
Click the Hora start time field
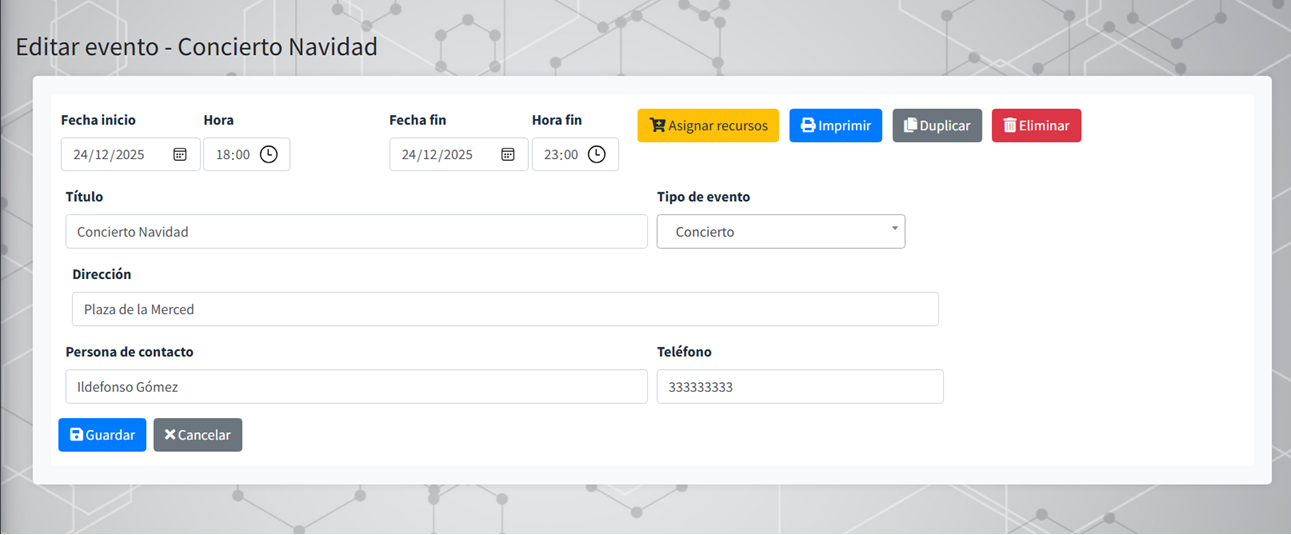click(x=247, y=154)
